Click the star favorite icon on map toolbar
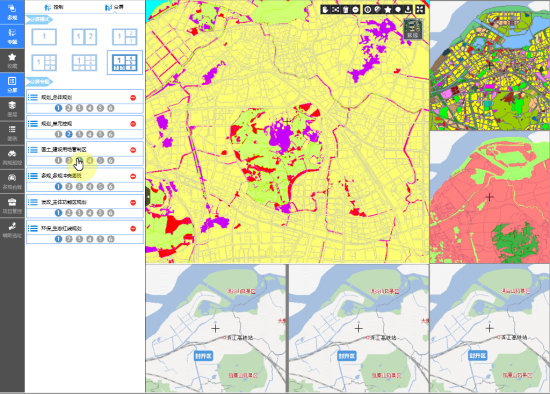Screen dimensions: 550x394 click(x=388, y=9)
